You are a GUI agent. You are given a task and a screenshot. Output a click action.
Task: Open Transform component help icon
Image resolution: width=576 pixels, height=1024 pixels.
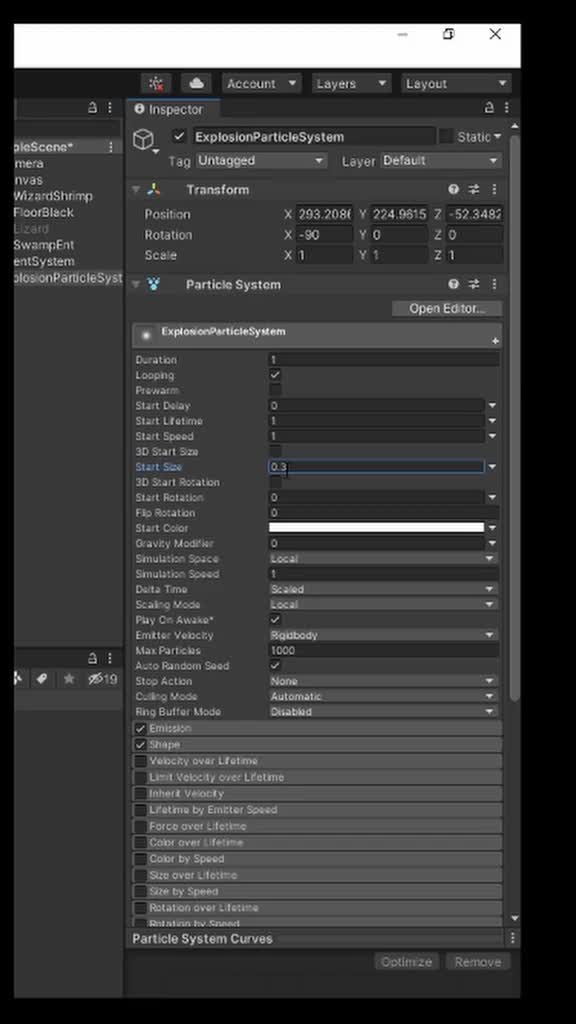click(453, 189)
